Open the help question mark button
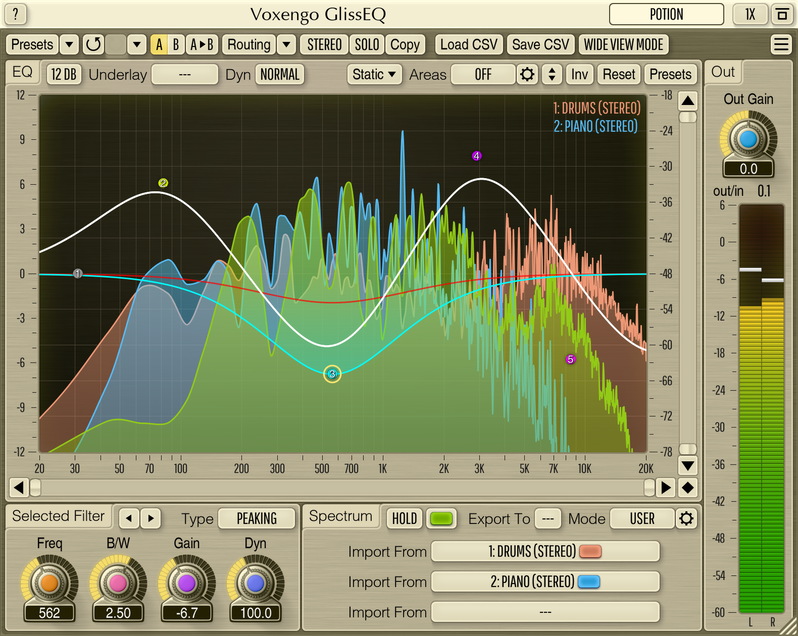The height and width of the screenshot is (636, 798). pyautogui.click(x=15, y=14)
